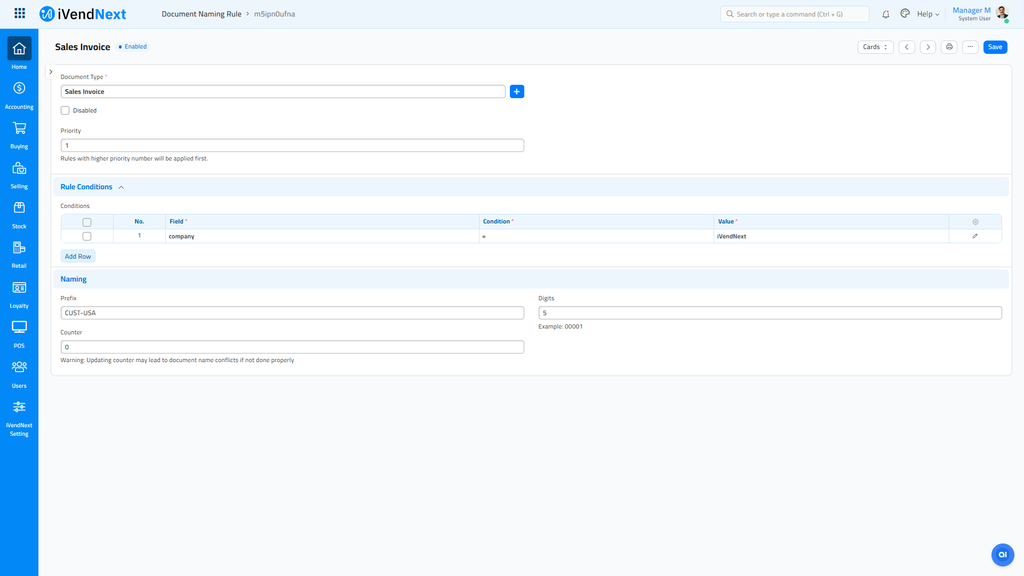Go to Accounting in the sidebar
Screen dimensions: 1024x576
19,89
